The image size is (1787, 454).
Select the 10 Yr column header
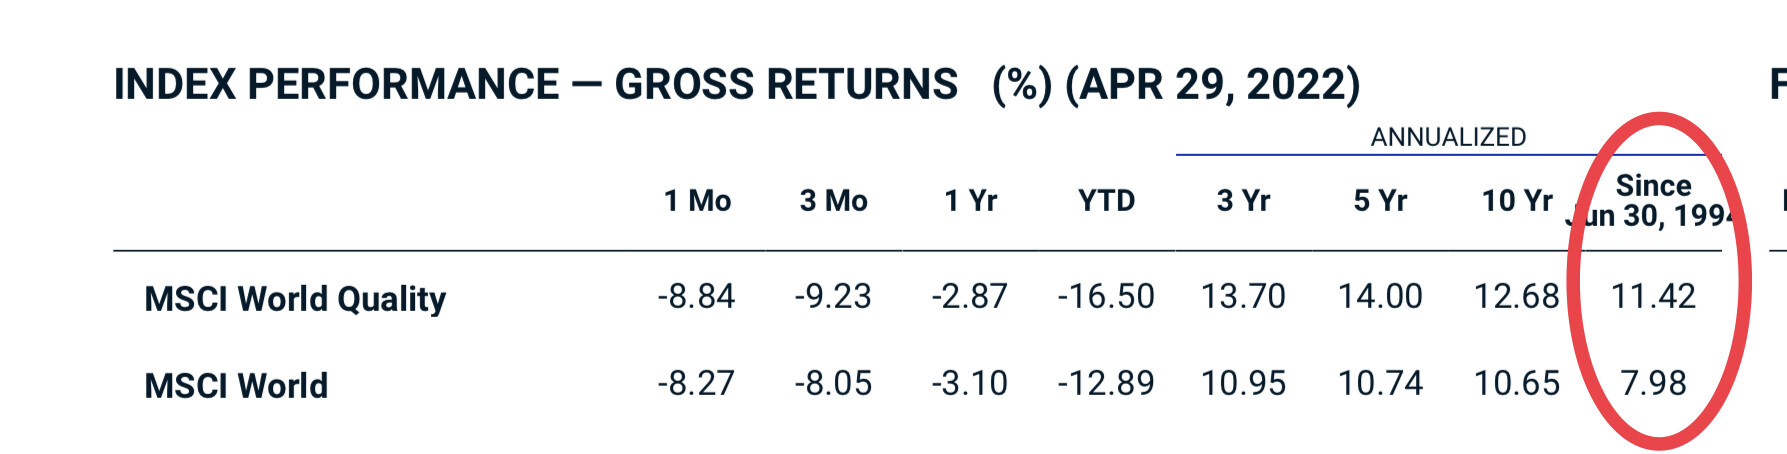tap(1516, 201)
